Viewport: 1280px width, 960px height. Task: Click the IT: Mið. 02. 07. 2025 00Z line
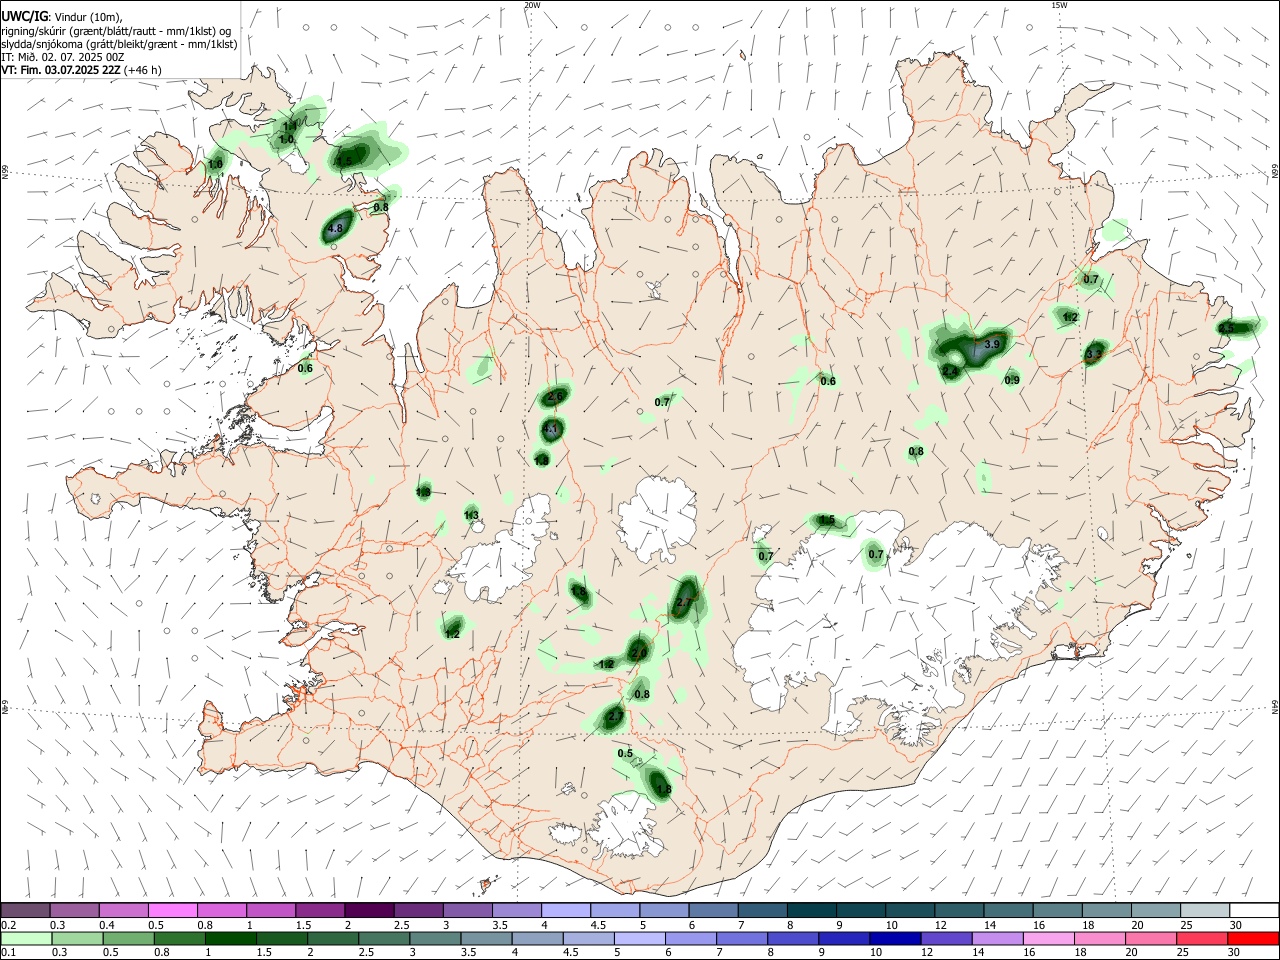tap(63, 57)
